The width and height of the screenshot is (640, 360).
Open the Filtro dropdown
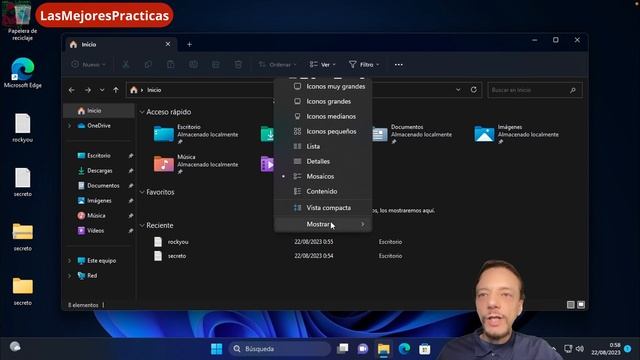364,64
